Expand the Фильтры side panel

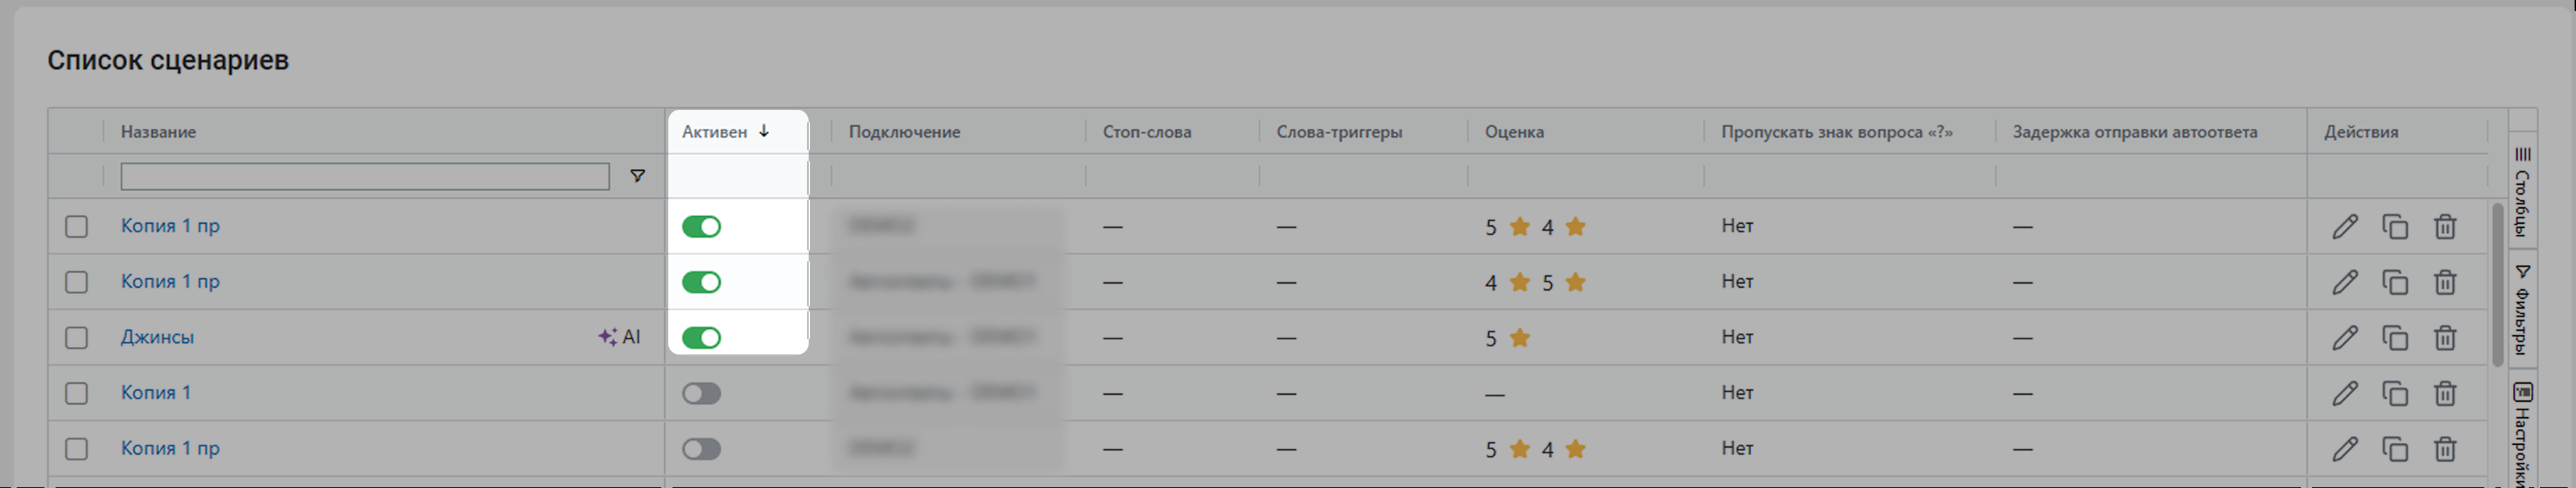point(2522,309)
